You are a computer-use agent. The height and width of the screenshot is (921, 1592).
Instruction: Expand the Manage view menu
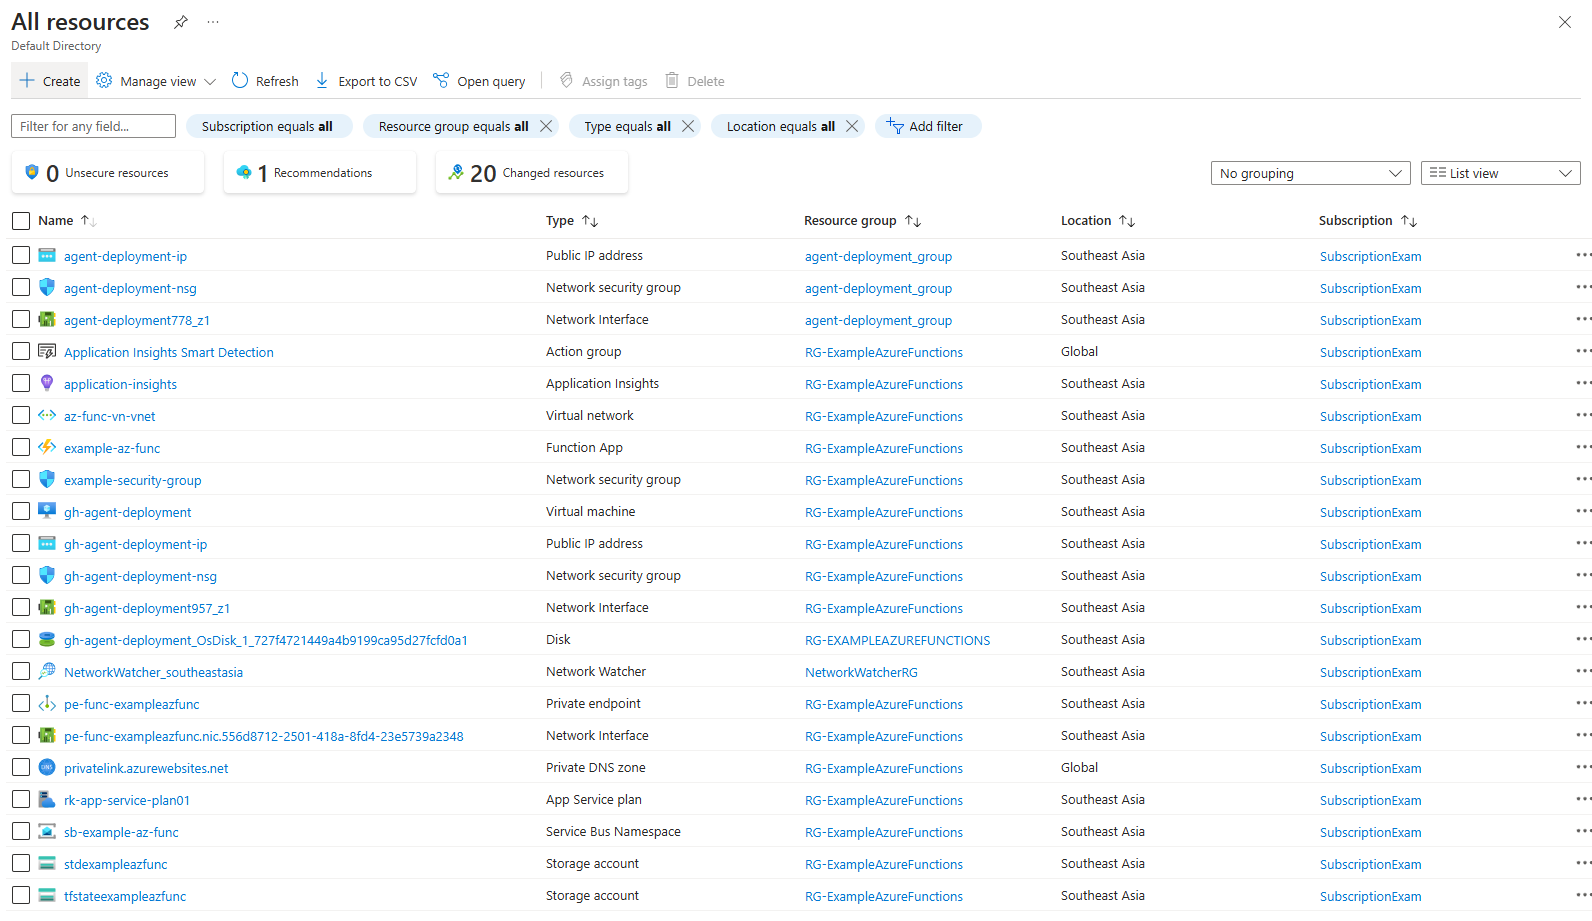click(156, 81)
